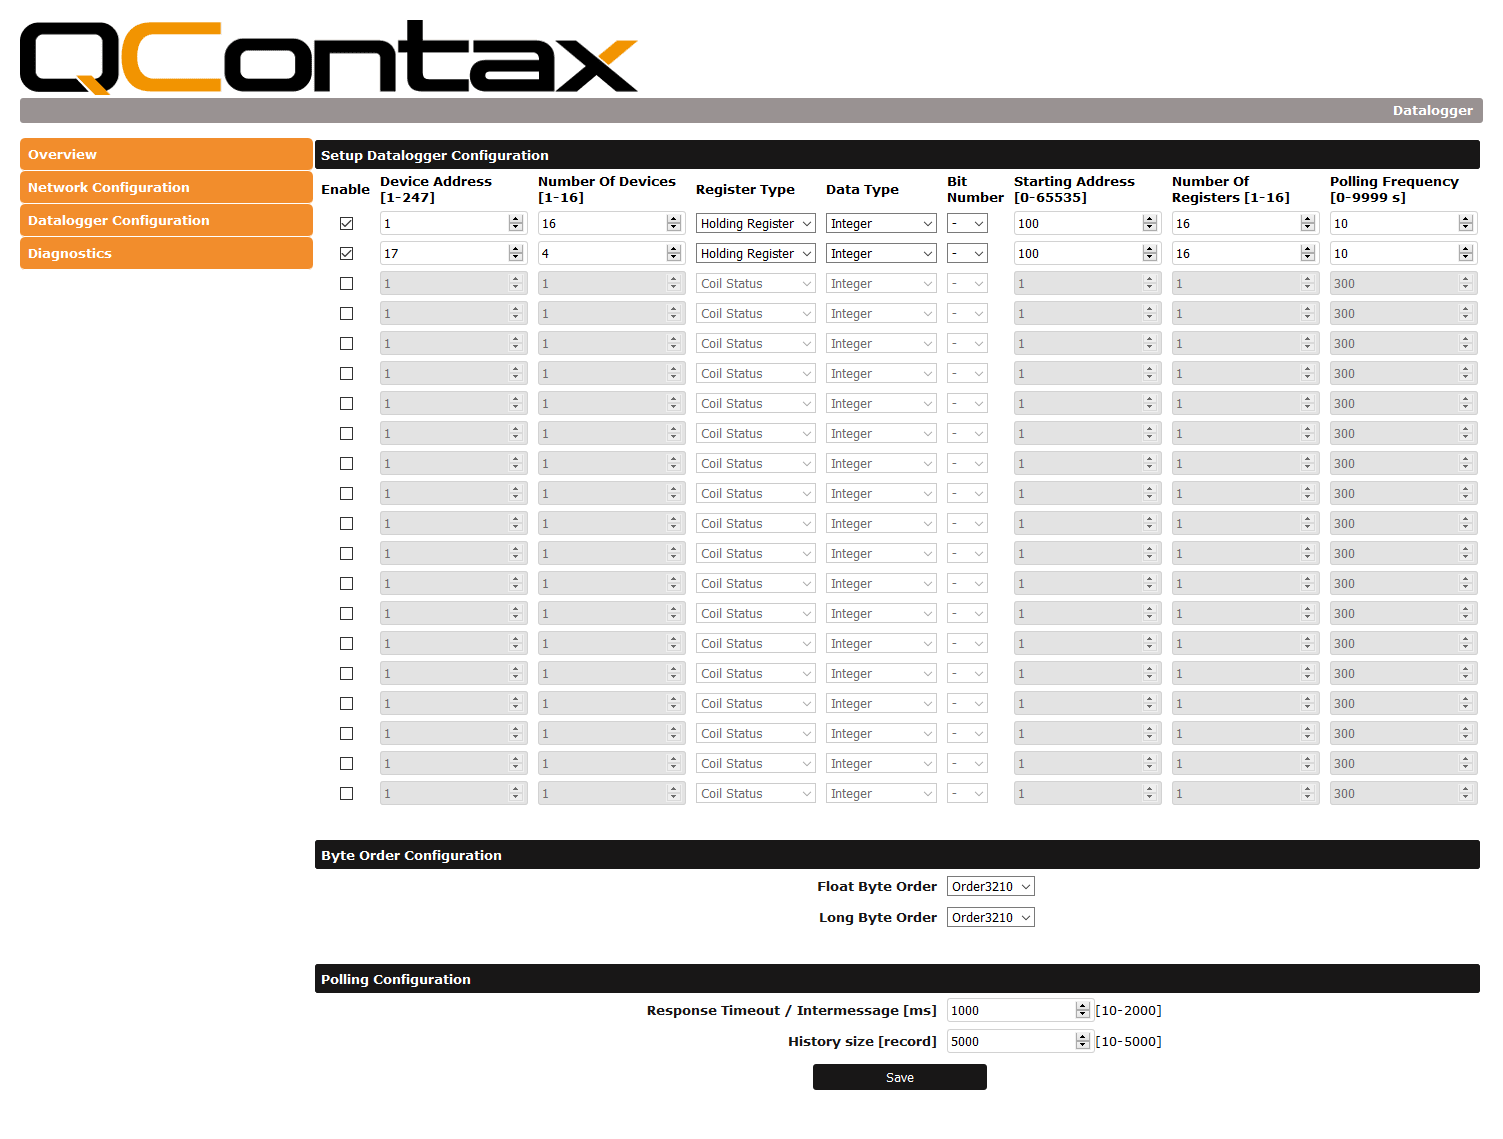Increment first row Device Address spinner
This screenshot has height=1139, width=1503.
point(516,219)
